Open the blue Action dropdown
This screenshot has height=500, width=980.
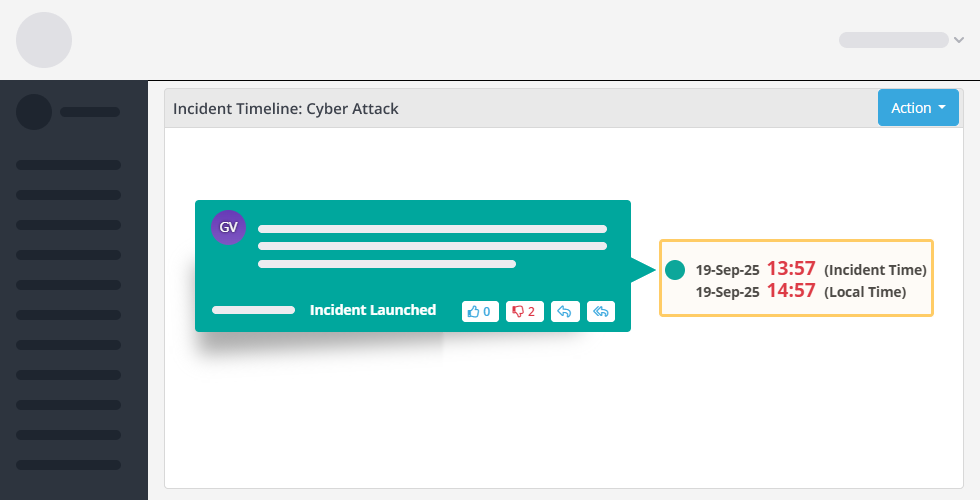click(918, 108)
